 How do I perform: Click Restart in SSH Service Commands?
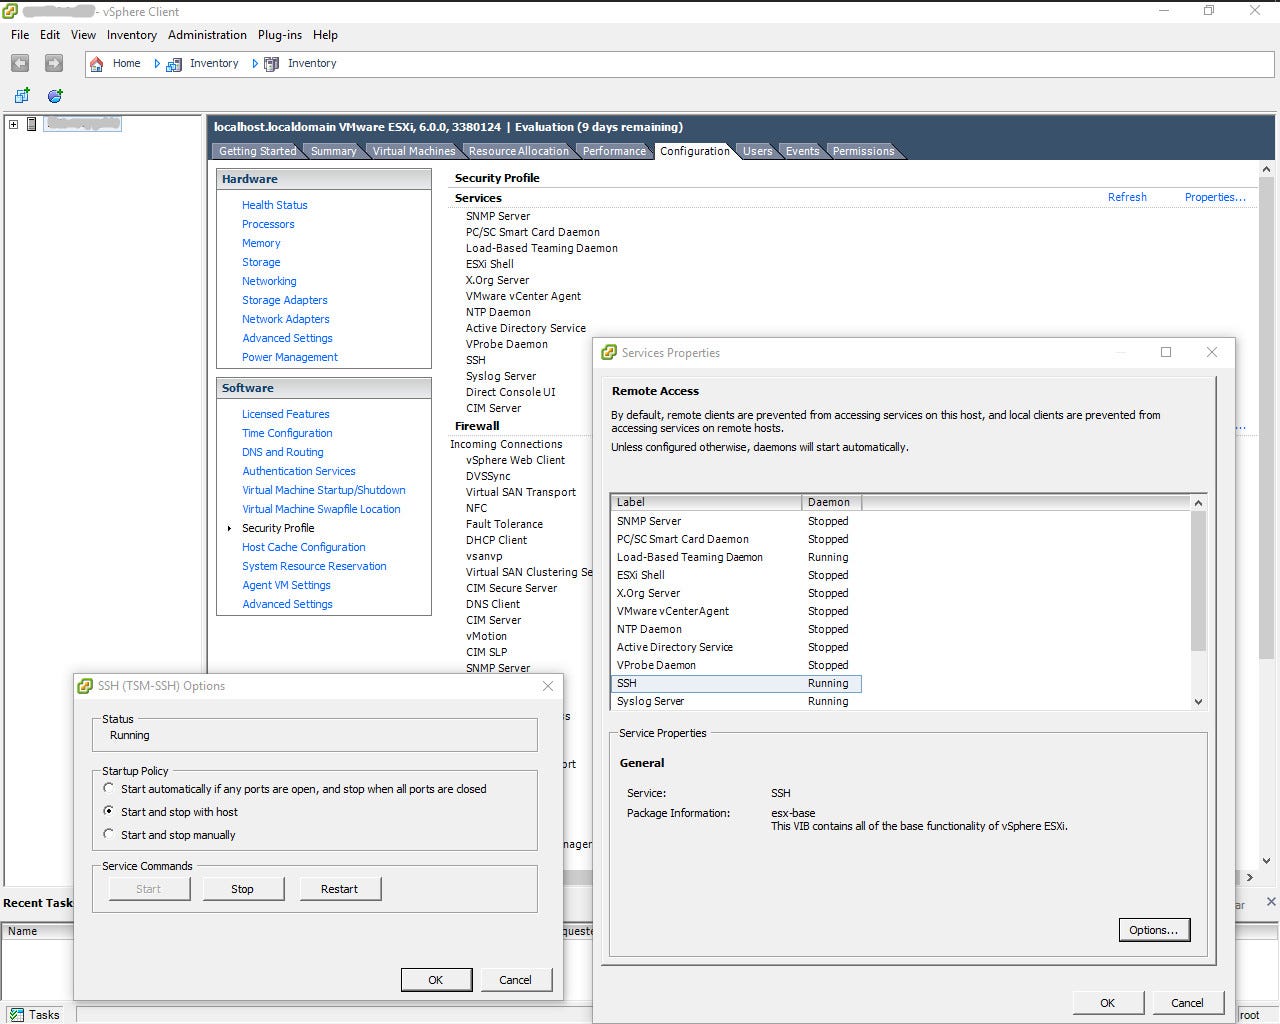pos(339,888)
